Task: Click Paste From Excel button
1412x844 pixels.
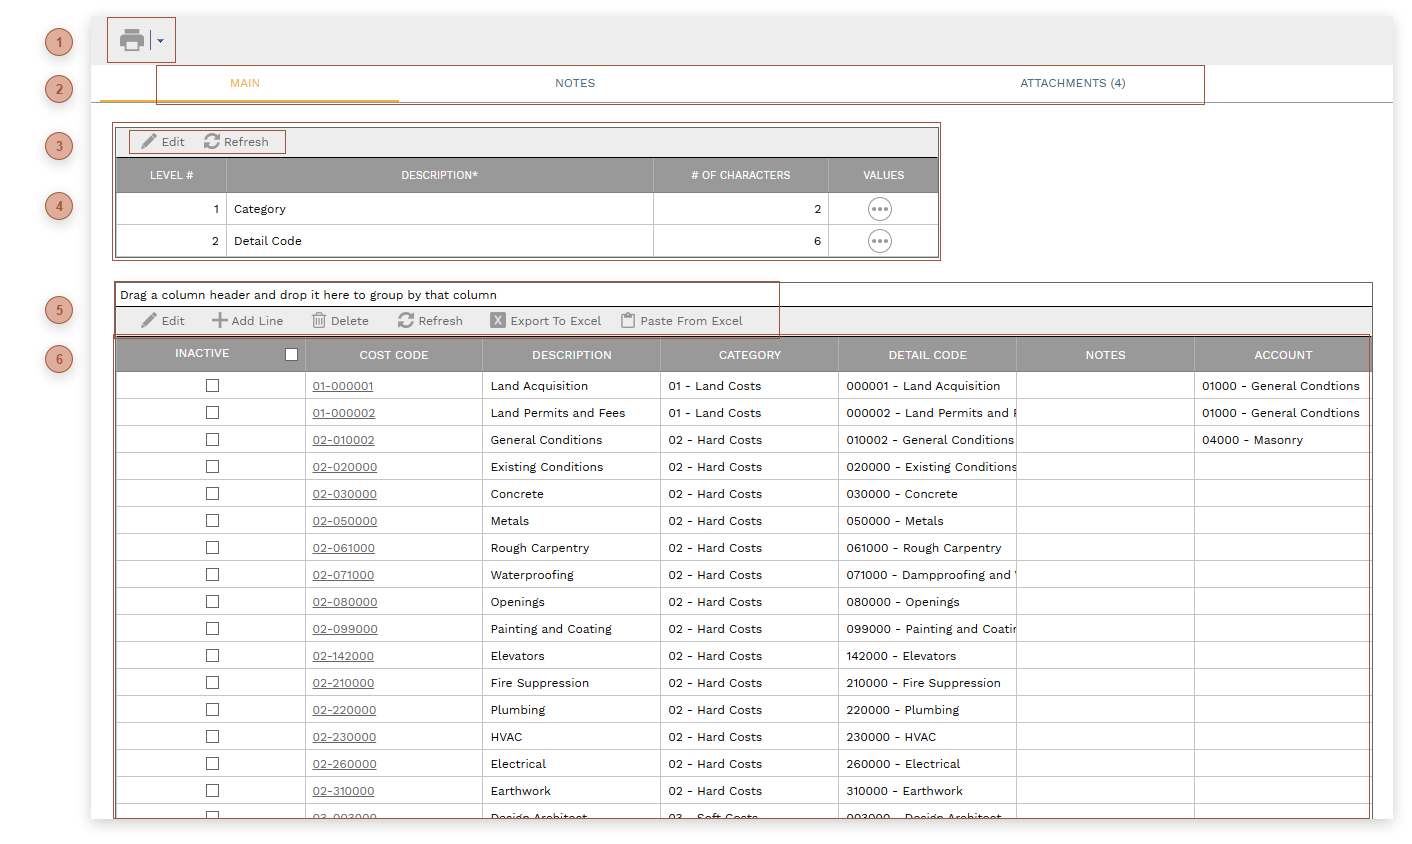Action: point(682,321)
